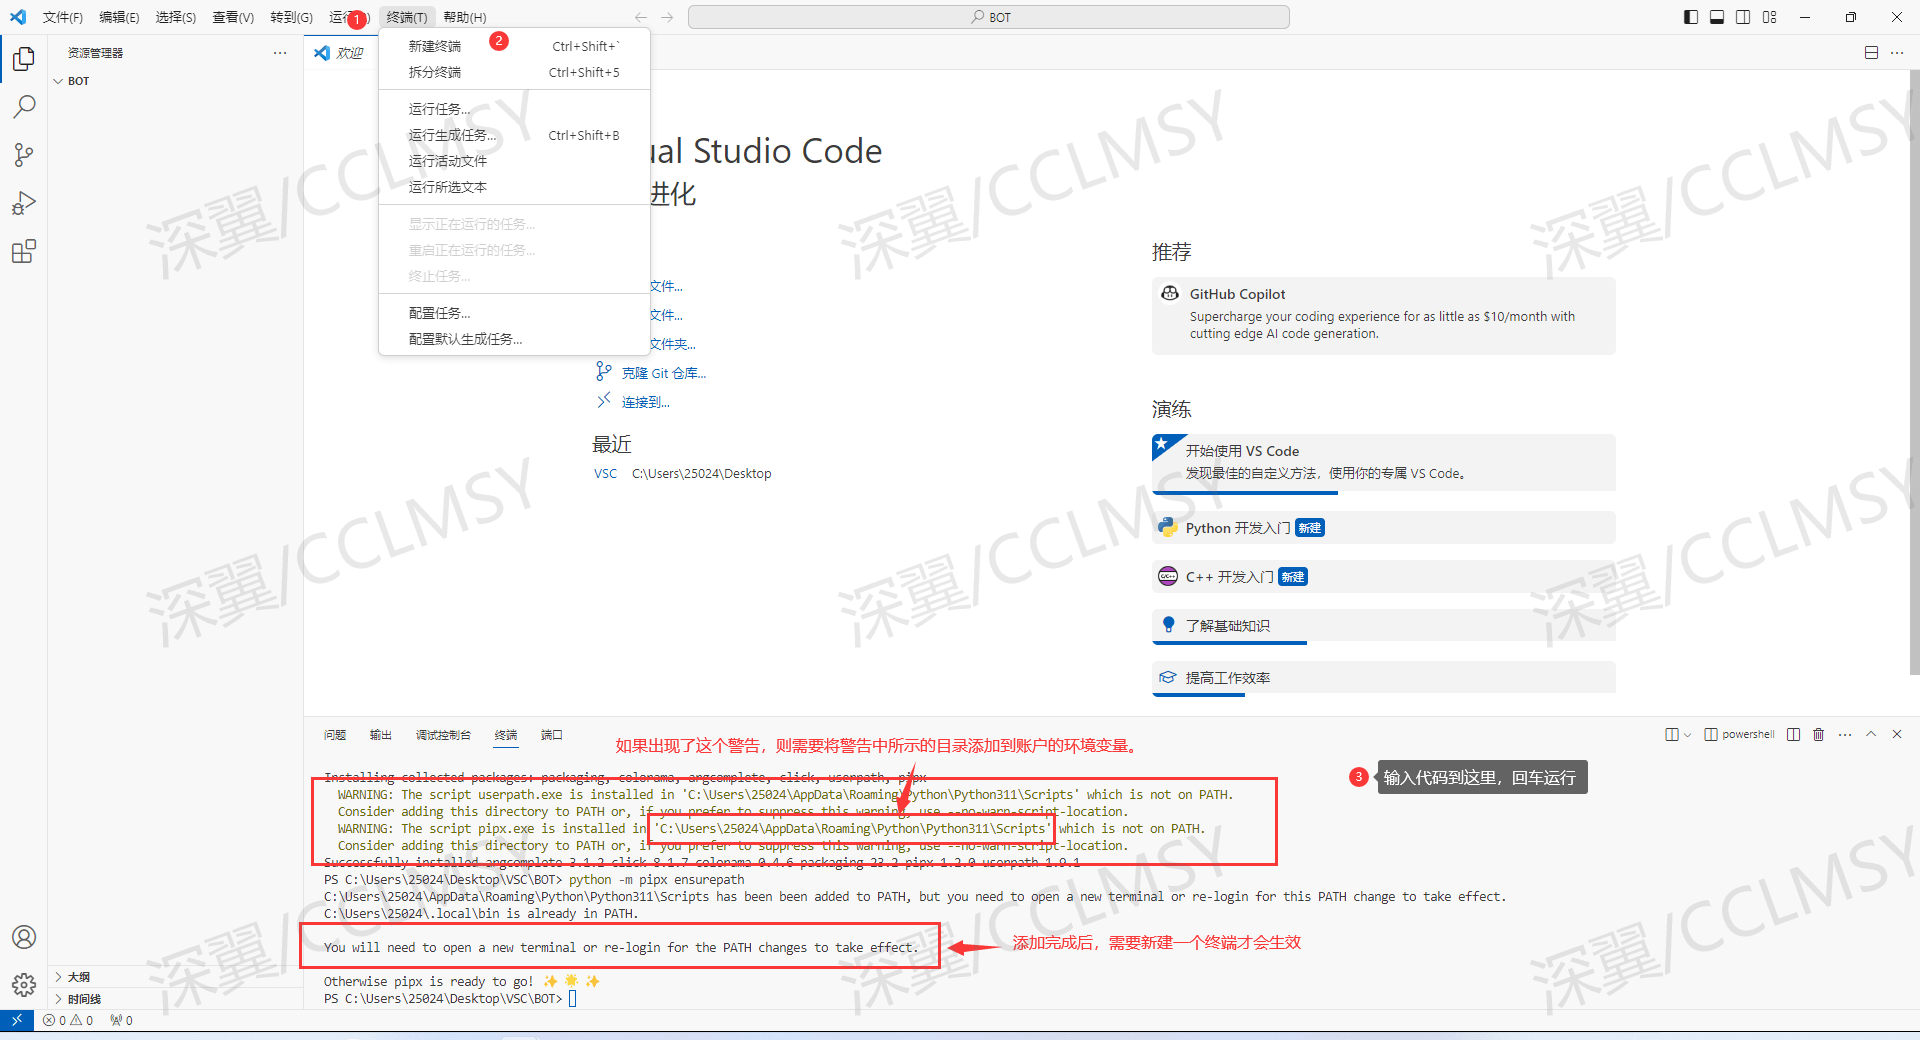1920x1040 pixels.
Task: Open C++ 开发入门 walkthrough
Action: tap(1383, 577)
